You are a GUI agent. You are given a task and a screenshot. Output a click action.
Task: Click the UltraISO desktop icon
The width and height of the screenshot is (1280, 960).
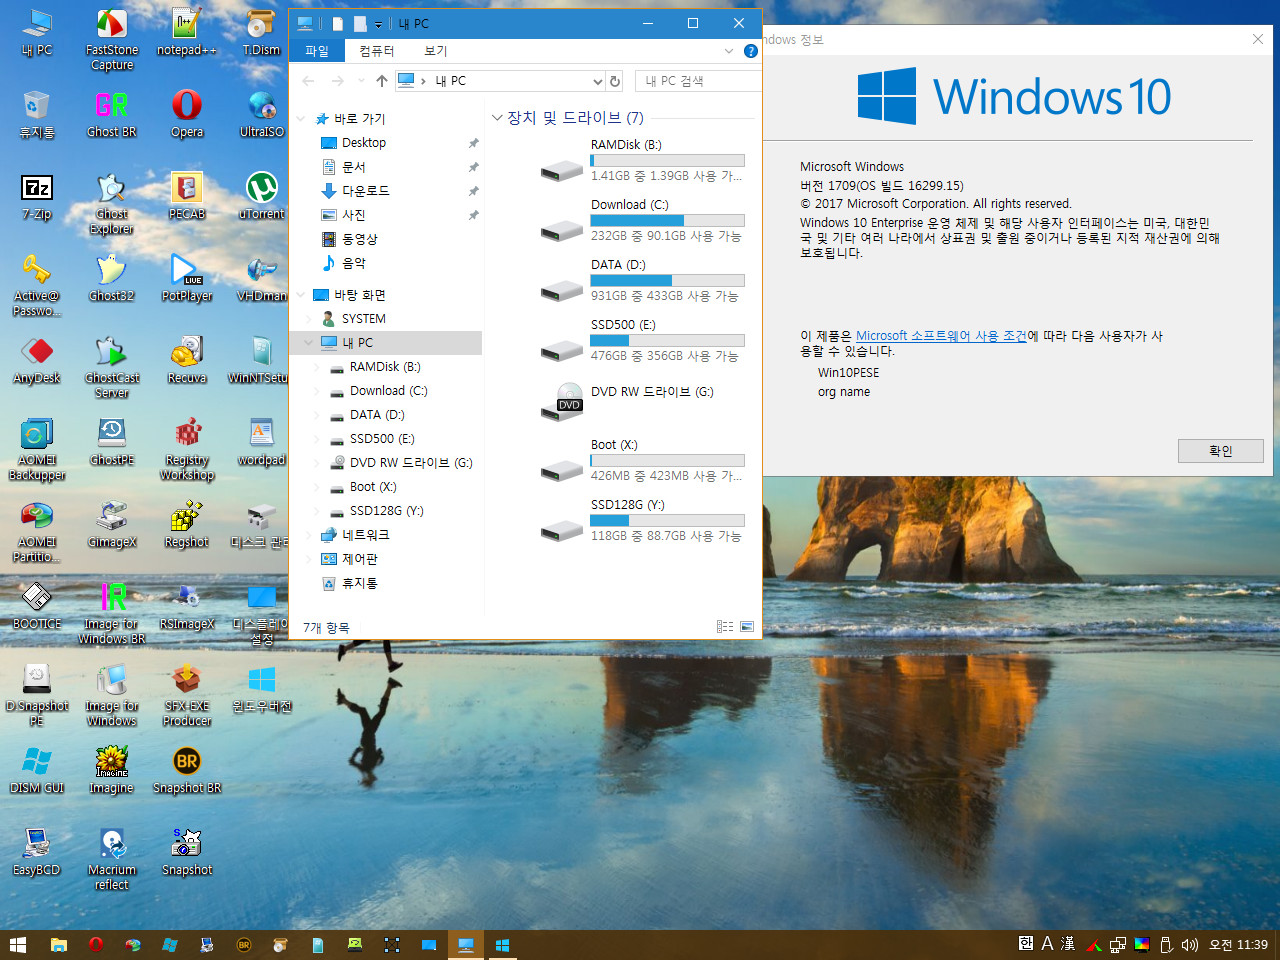pos(262,113)
